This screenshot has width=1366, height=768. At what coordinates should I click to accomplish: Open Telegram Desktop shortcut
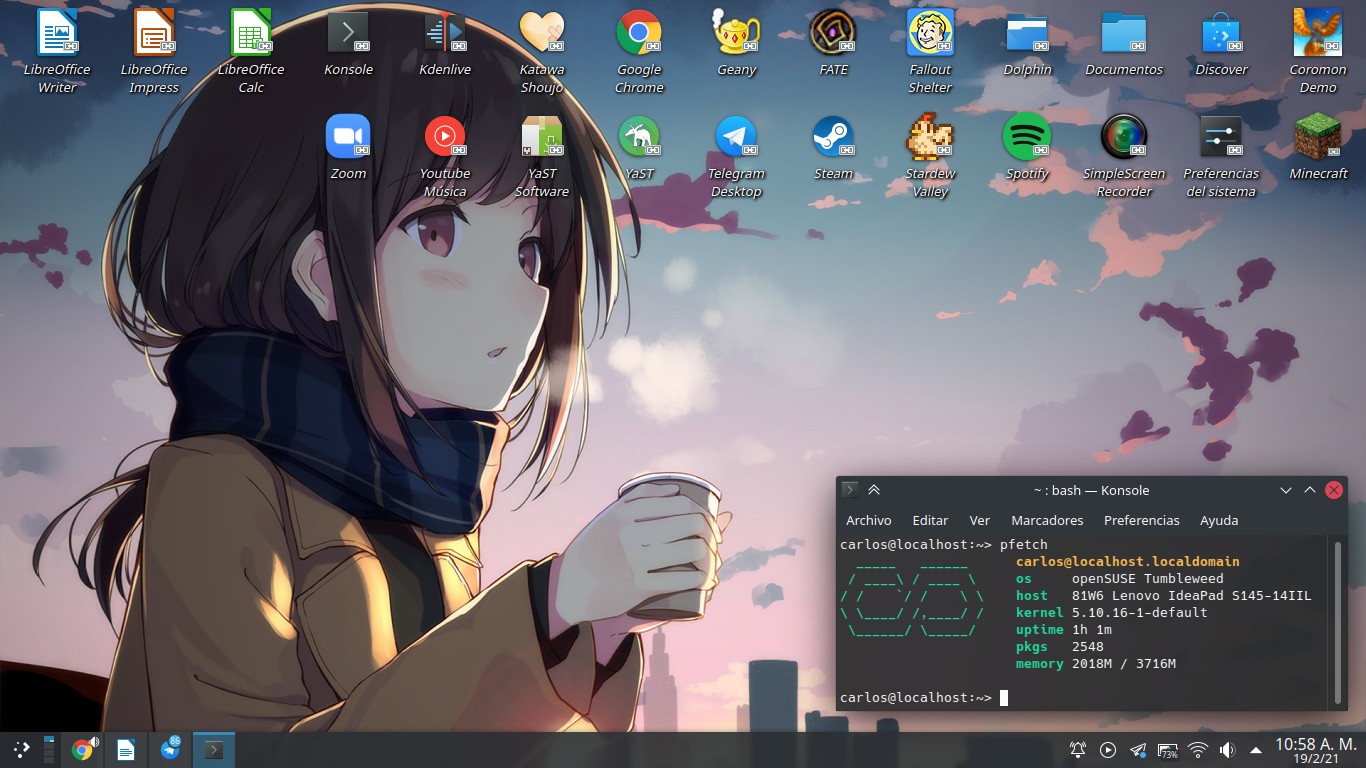(x=735, y=137)
